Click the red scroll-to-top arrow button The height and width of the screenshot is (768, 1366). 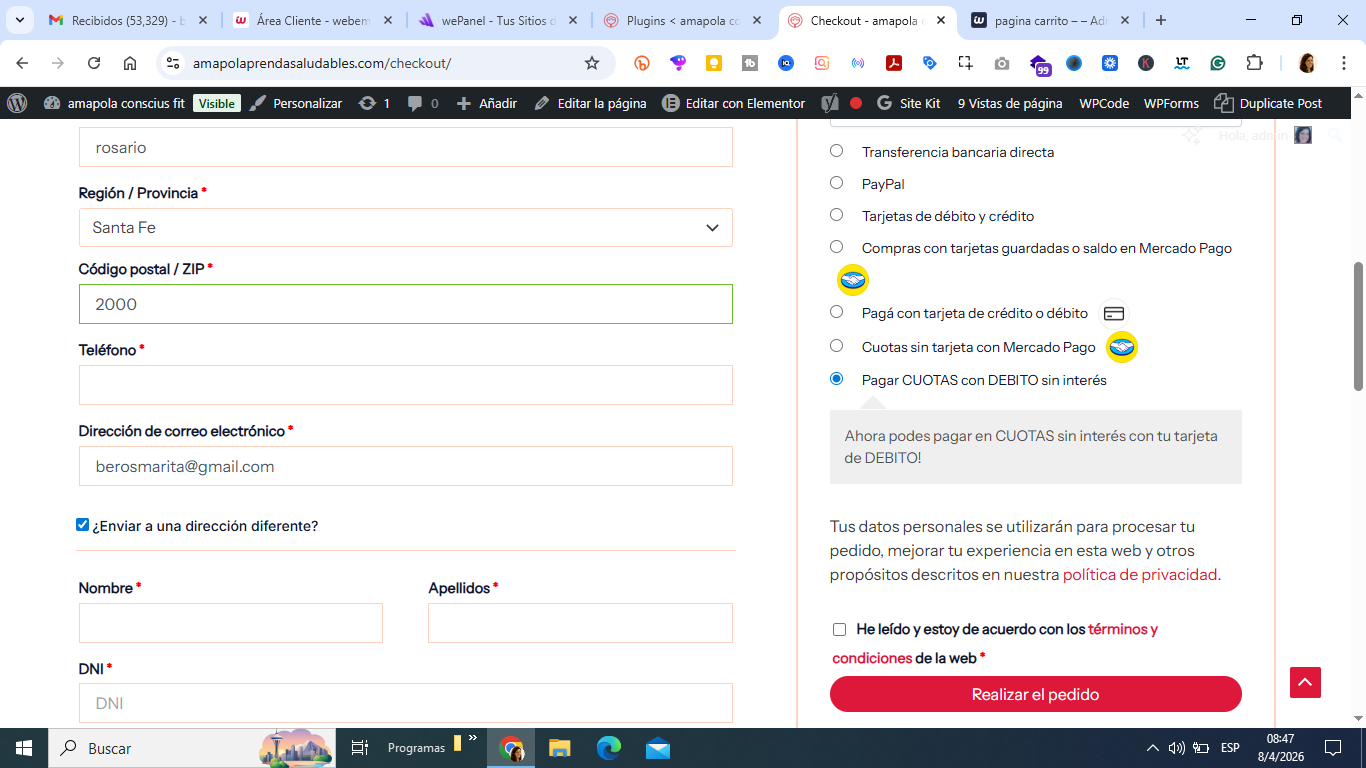coord(1305,682)
